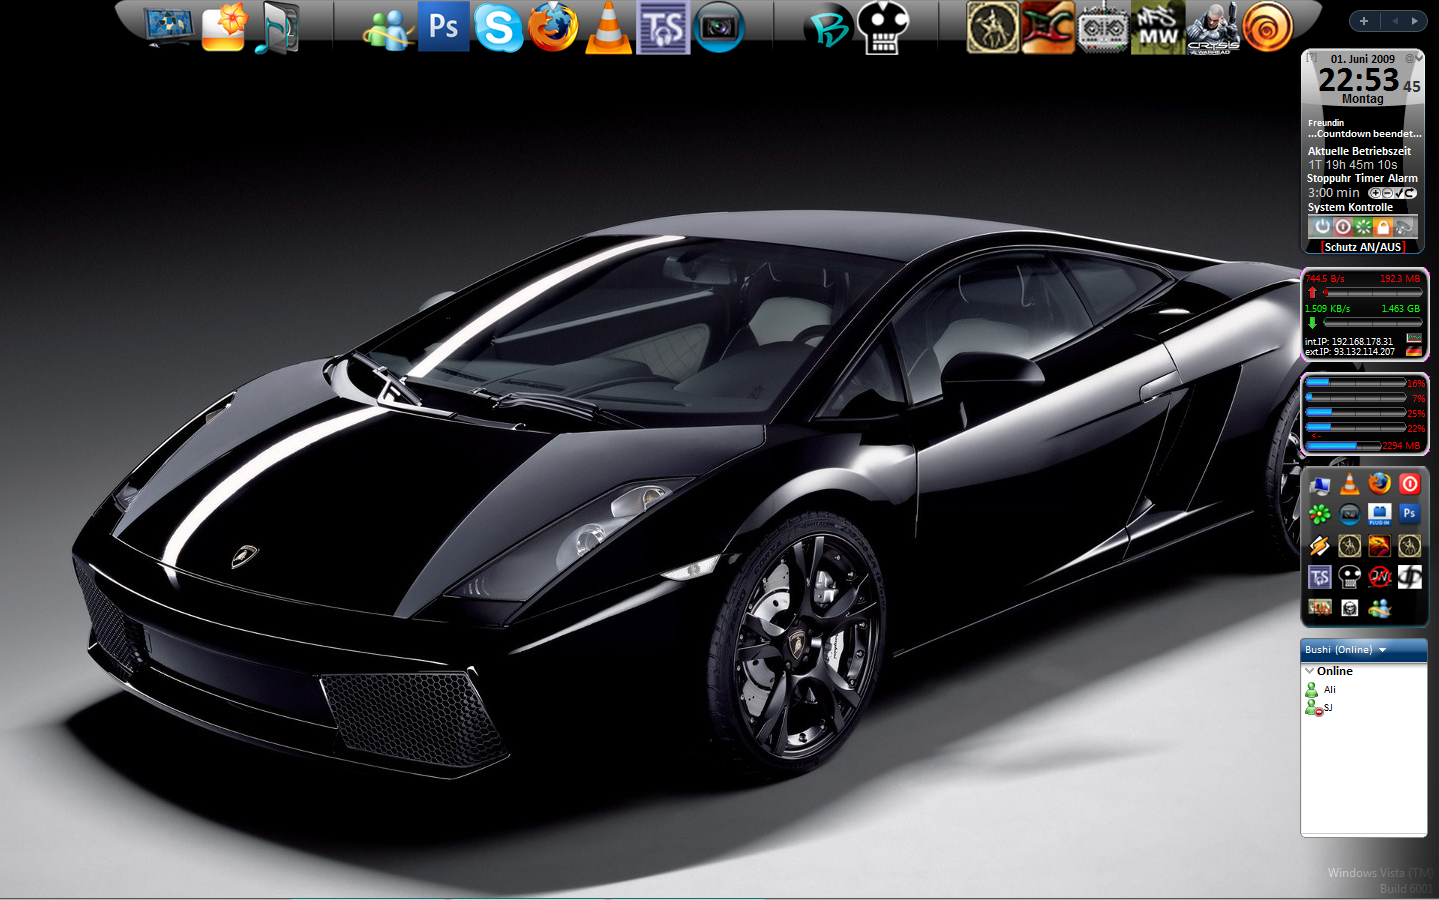Open Winamp from the launcher gadget
Viewport: 1439px width, 900px height.
pos(1319,546)
